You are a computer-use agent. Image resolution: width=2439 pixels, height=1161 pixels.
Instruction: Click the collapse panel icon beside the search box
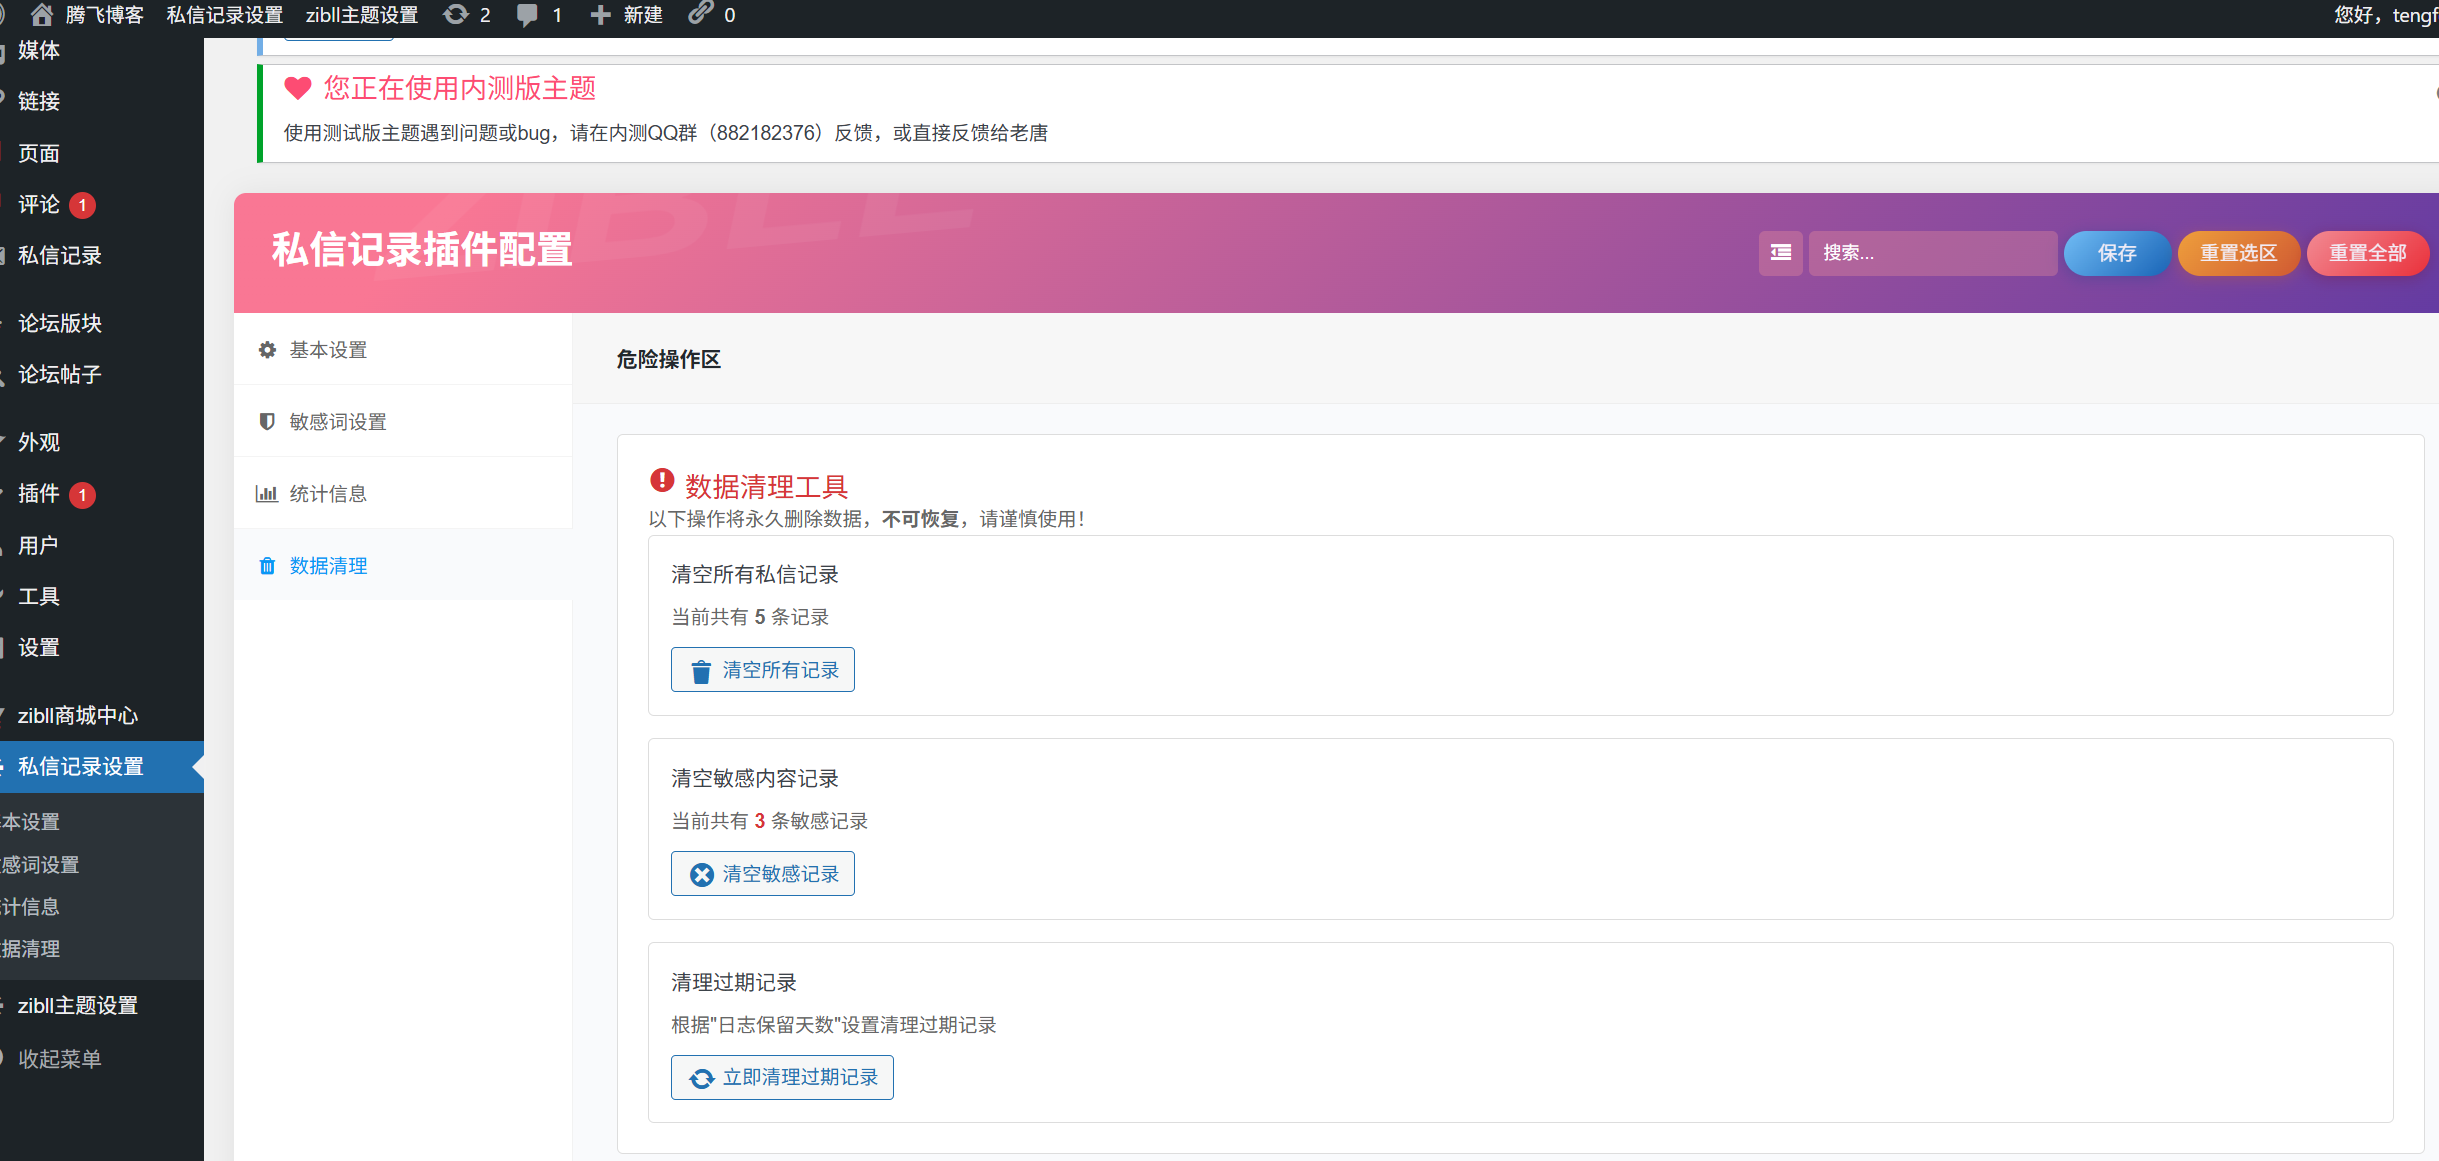click(1780, 253)
